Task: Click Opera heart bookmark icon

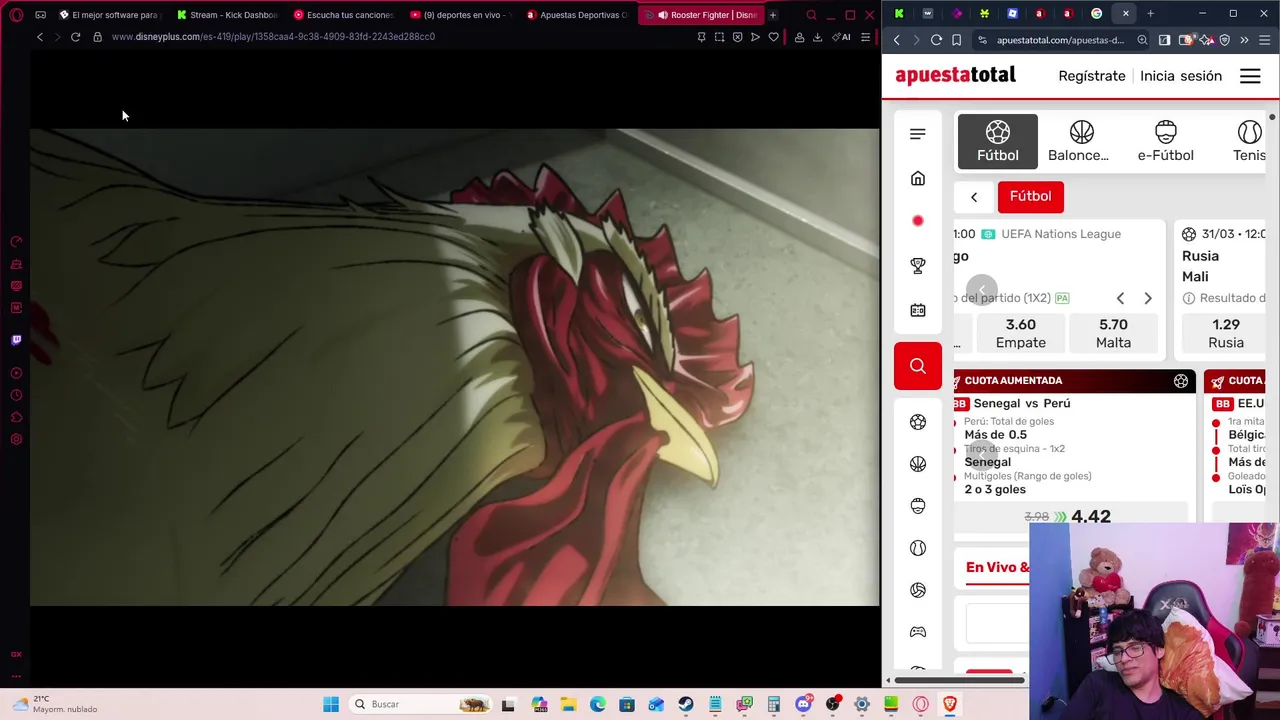Action: point(773,37)
